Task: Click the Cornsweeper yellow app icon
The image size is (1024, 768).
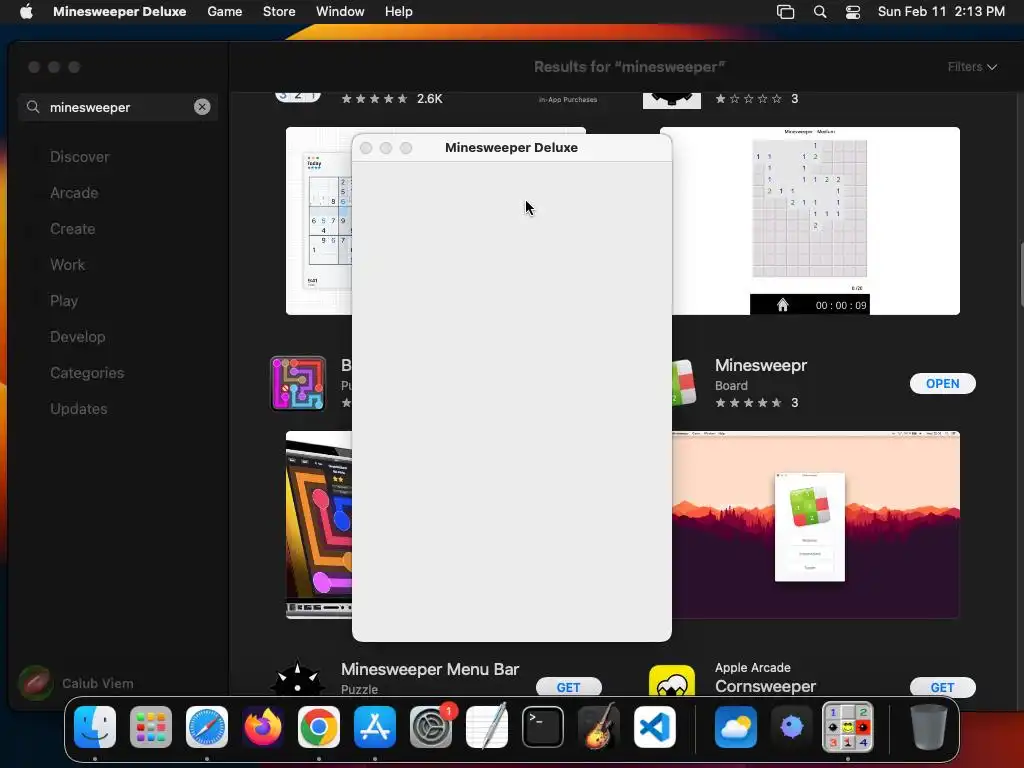Action: (x=672, y=680)
